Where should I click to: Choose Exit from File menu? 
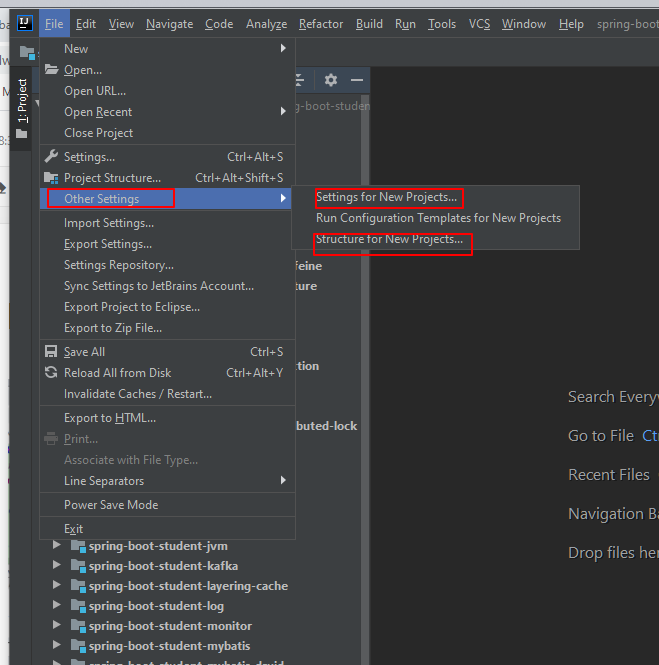tap(167, 529)
